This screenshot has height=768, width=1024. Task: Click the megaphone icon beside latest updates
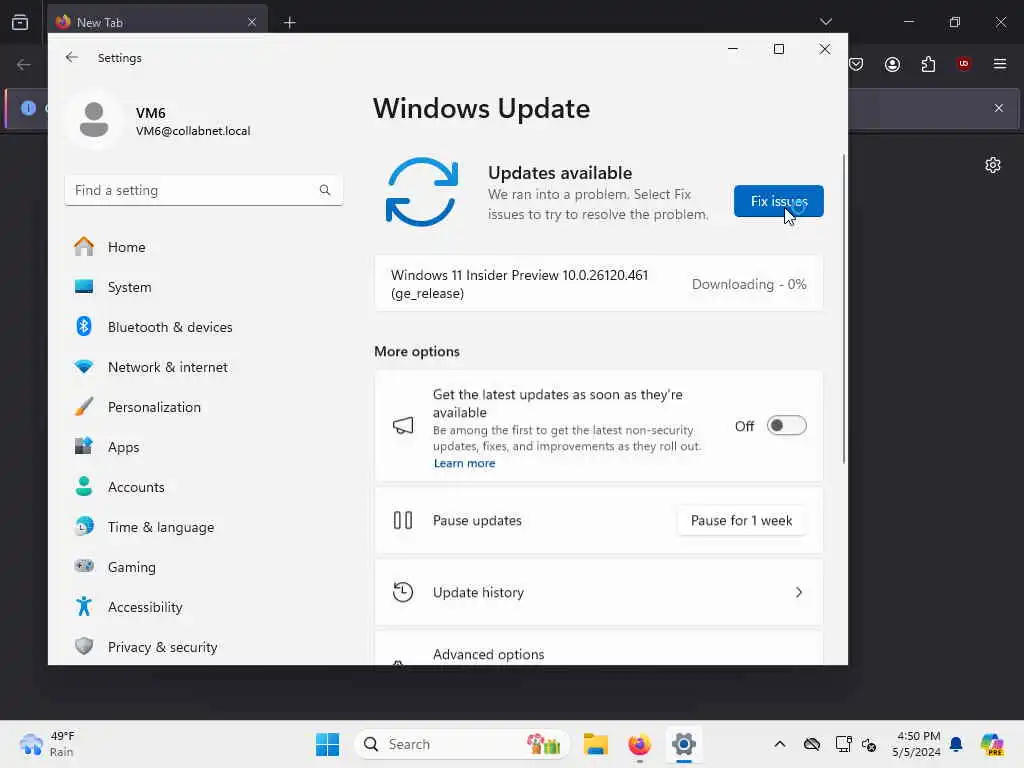tap(403, 426)
